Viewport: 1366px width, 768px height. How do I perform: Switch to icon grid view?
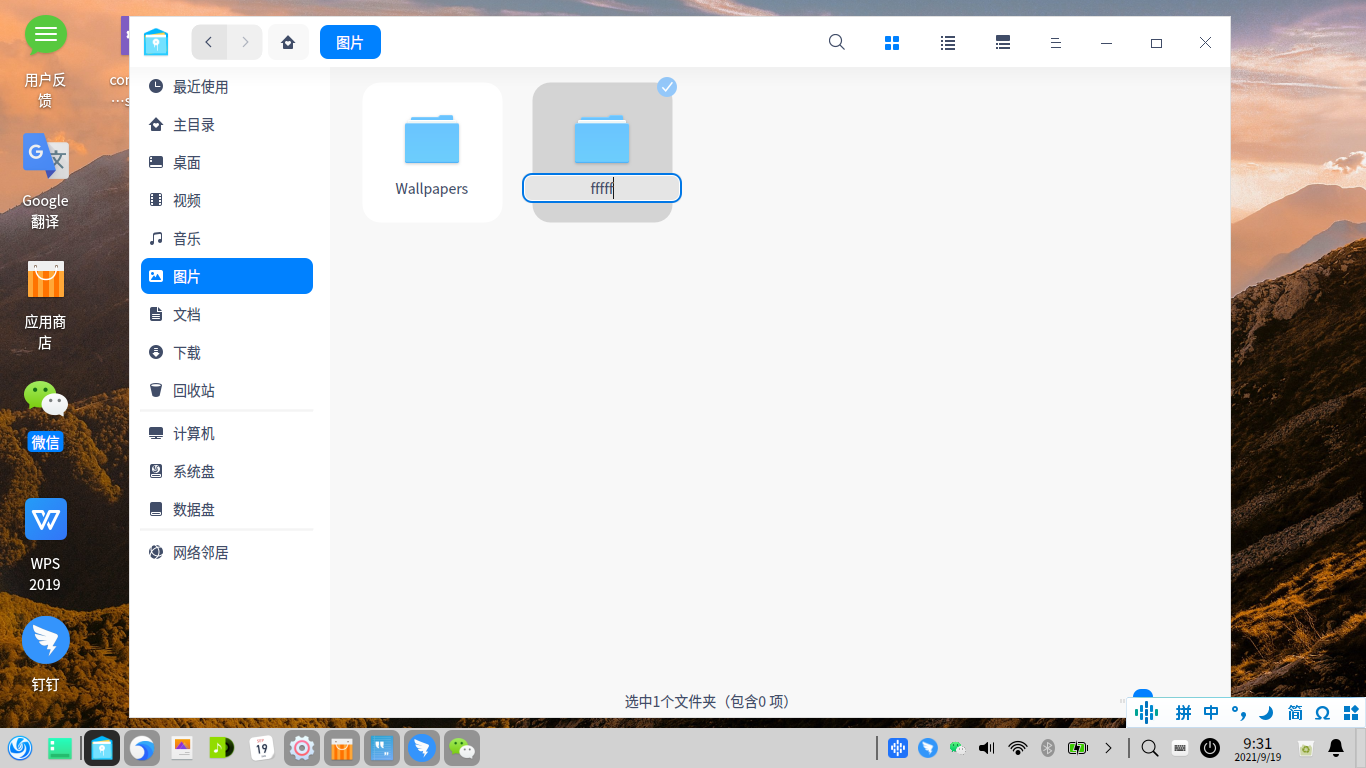point(892,43)
